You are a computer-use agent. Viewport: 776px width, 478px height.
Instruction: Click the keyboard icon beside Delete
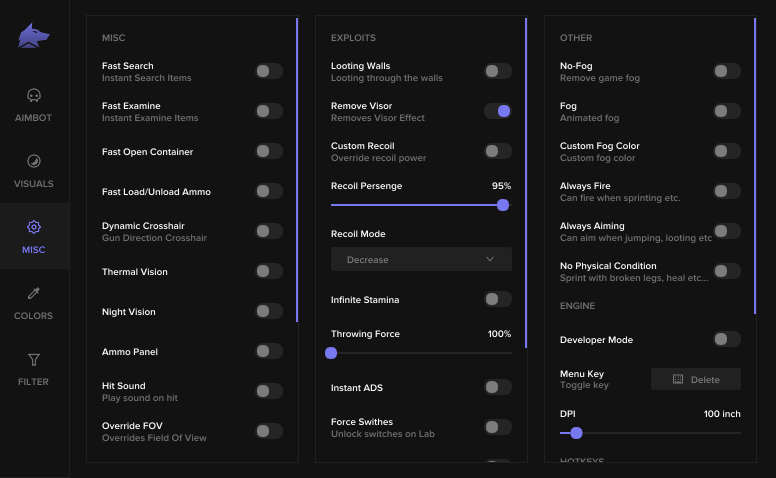coord(678,379)
